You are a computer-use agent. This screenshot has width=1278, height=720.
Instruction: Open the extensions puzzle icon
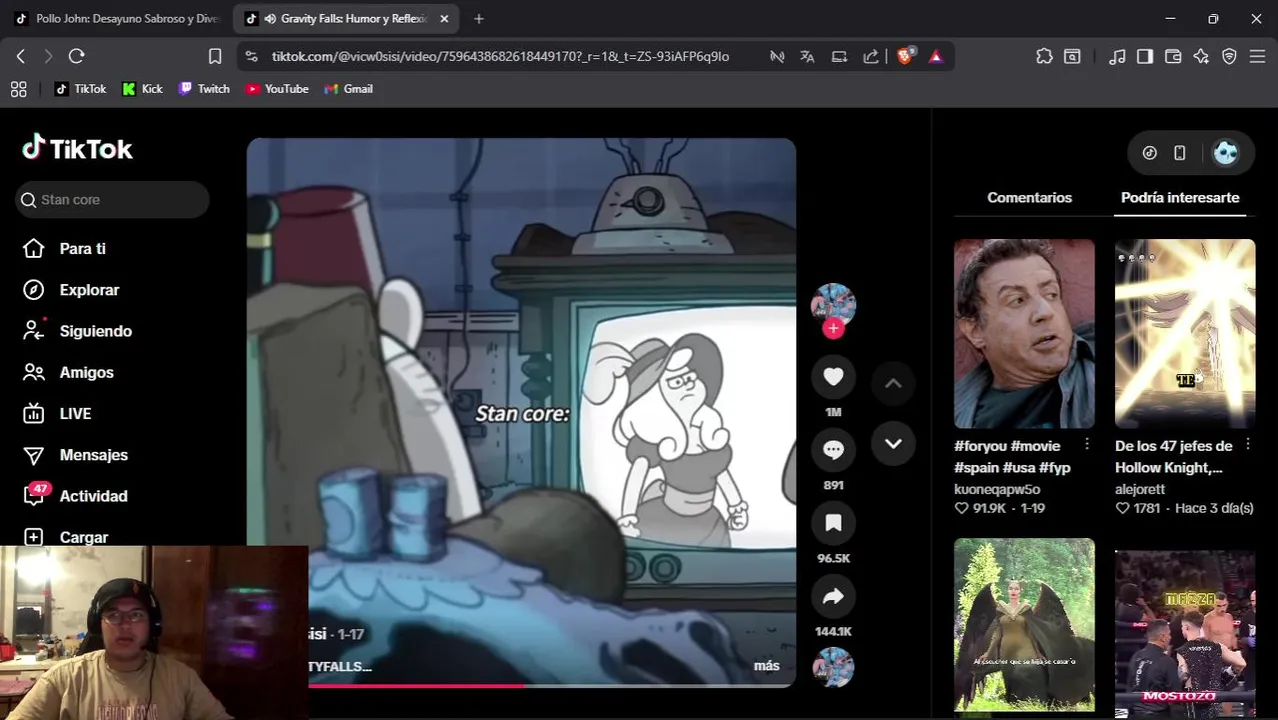click(1044, 57)
